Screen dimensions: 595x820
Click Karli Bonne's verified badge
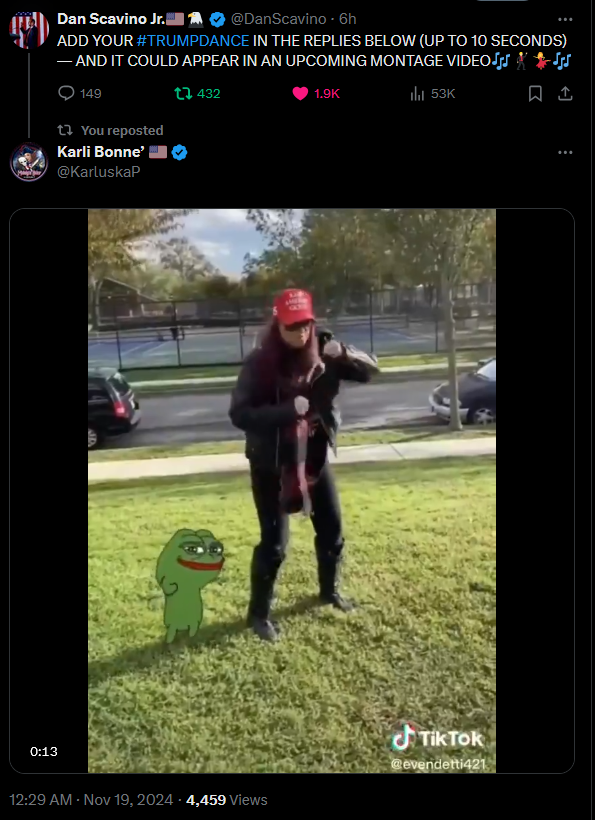(x=179, y=152)
